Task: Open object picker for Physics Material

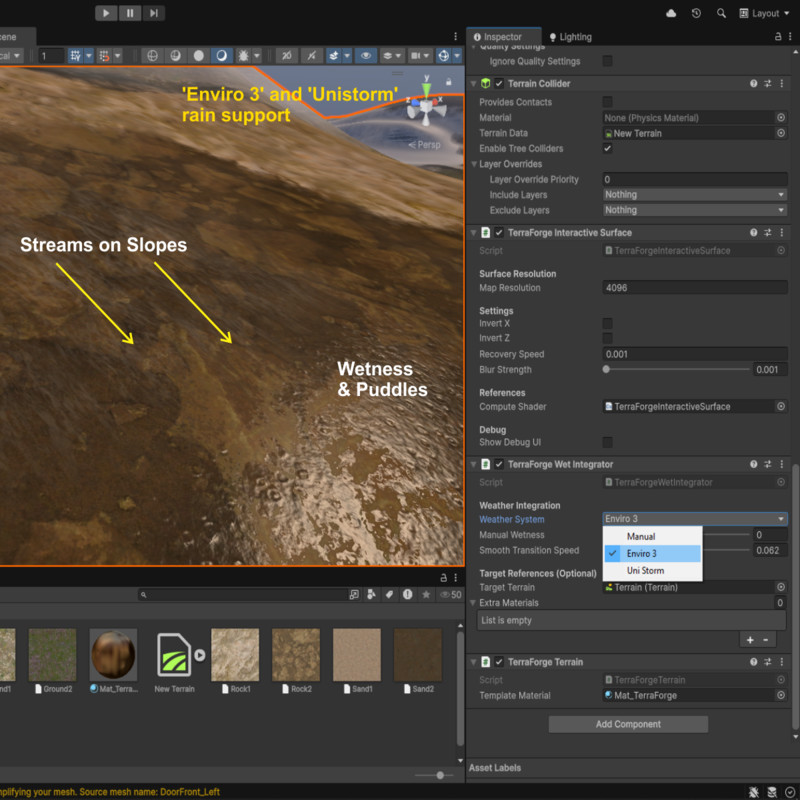Action: tap(781, 118)
